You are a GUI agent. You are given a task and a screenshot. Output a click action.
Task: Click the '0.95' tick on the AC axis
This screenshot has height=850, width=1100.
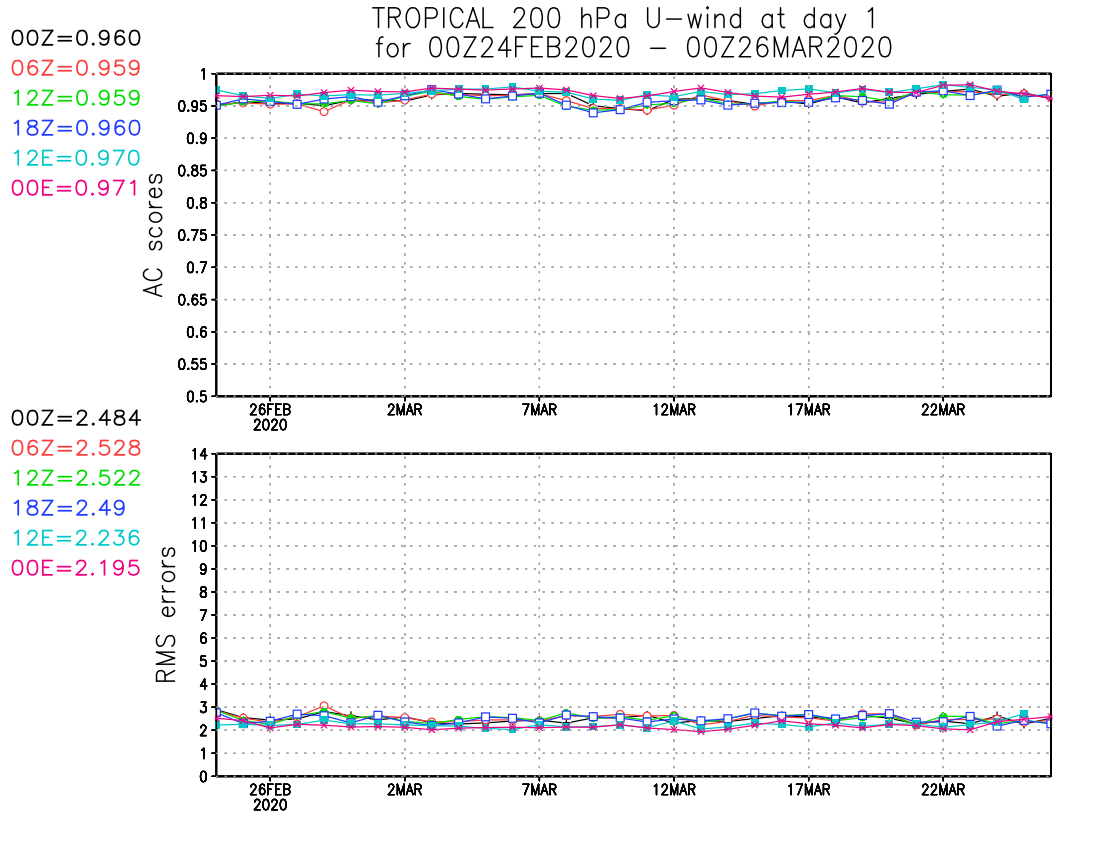point(192,107)
